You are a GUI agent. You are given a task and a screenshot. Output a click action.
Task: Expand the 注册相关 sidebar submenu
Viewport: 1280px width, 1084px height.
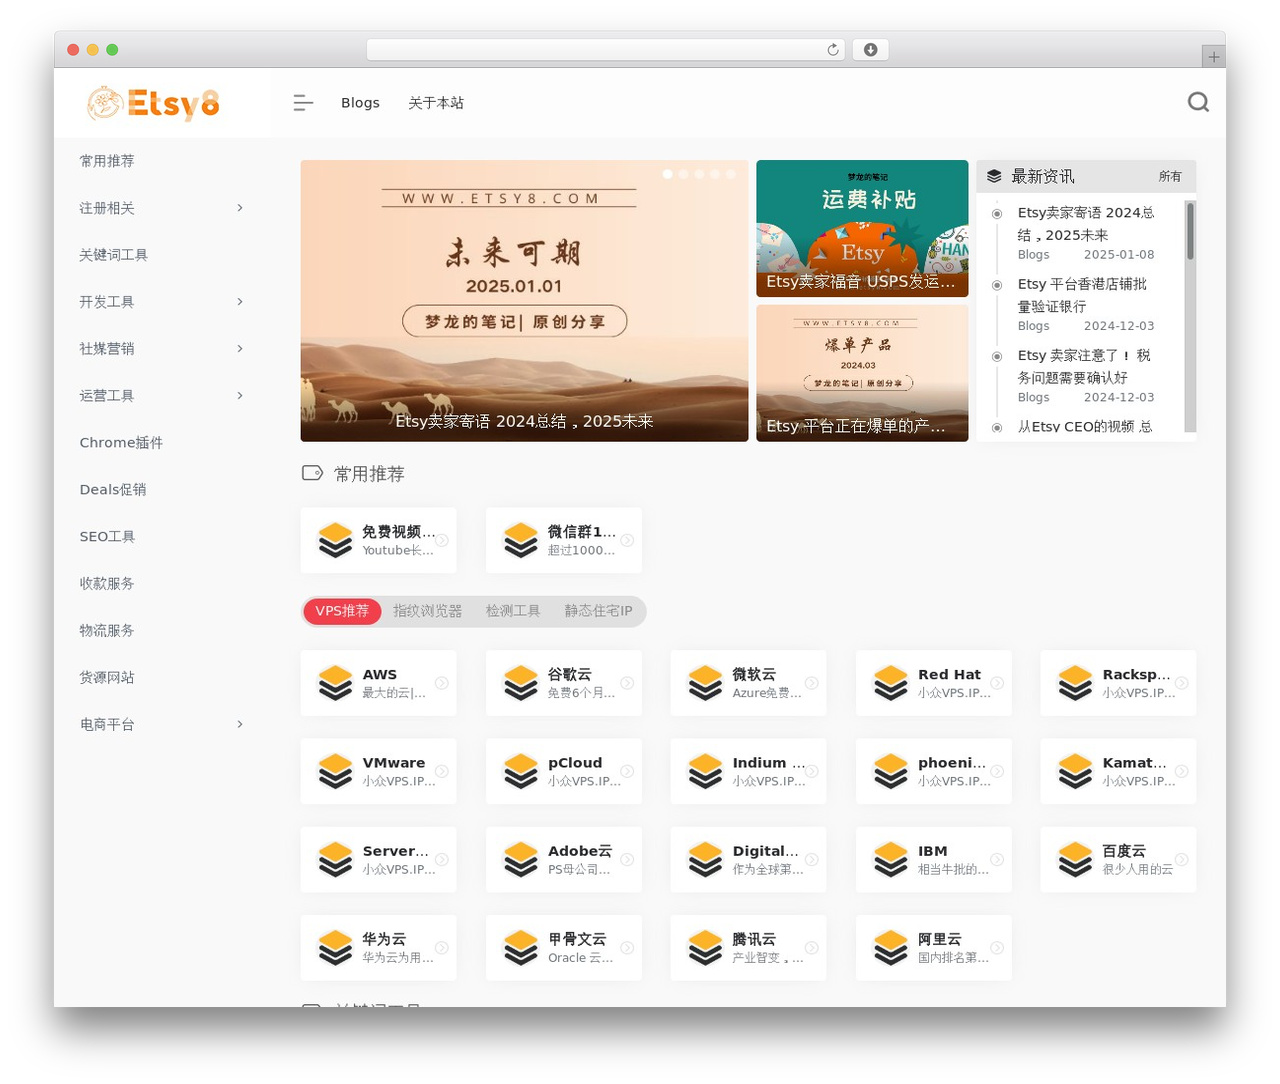[240, 208]
